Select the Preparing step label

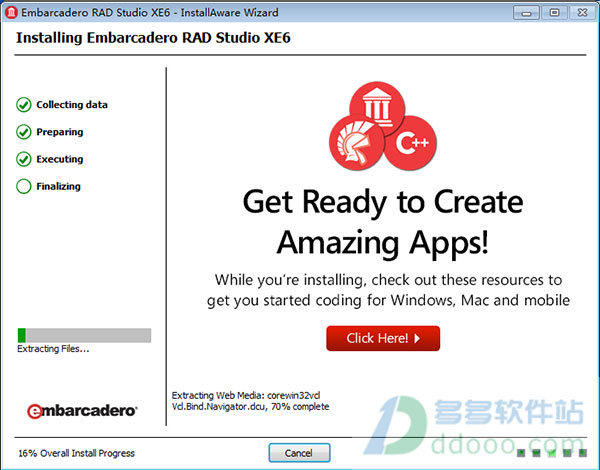click(60, 132)
